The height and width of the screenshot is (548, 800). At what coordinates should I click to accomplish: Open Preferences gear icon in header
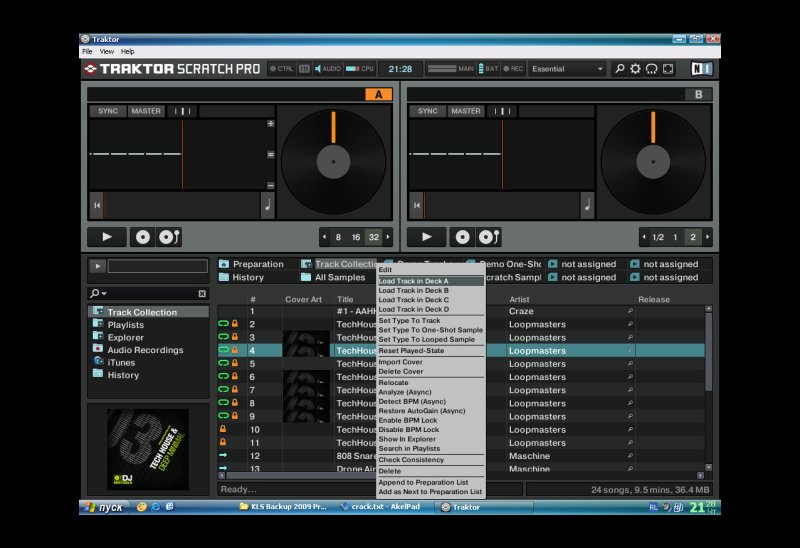pyautogui.click(x=635, y=68)
